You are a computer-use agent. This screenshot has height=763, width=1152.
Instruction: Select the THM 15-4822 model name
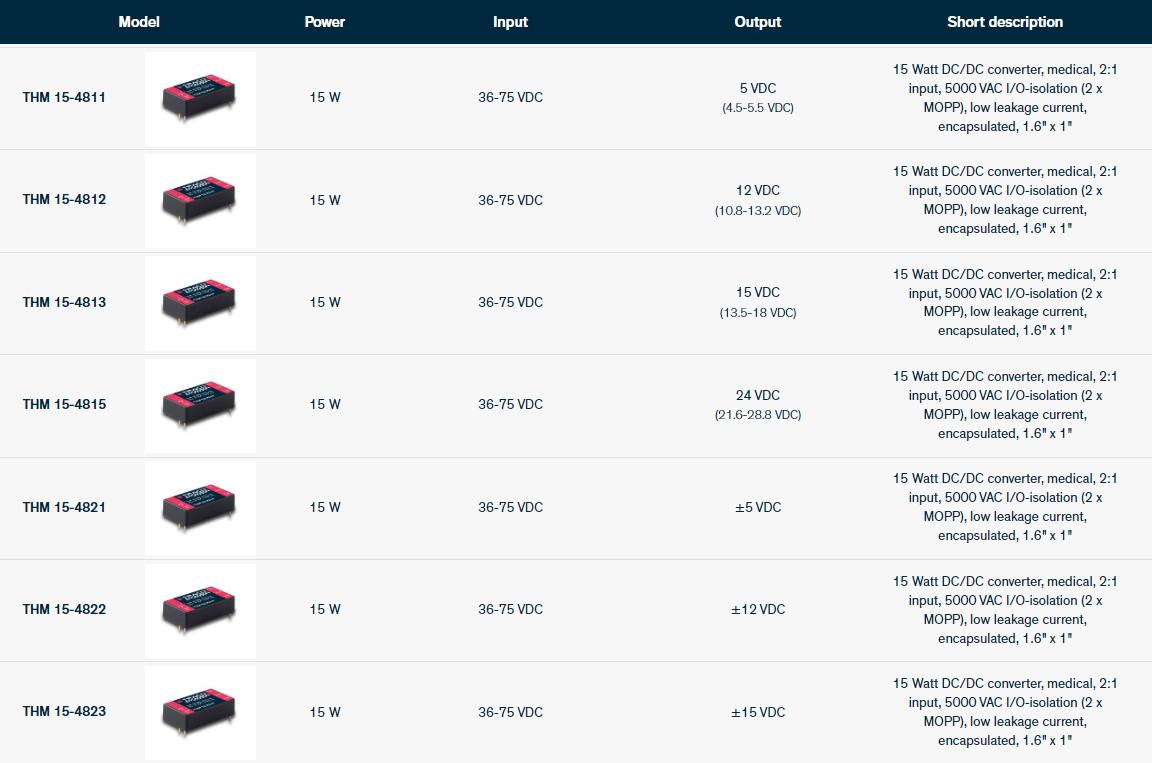[x=64, y=609]
